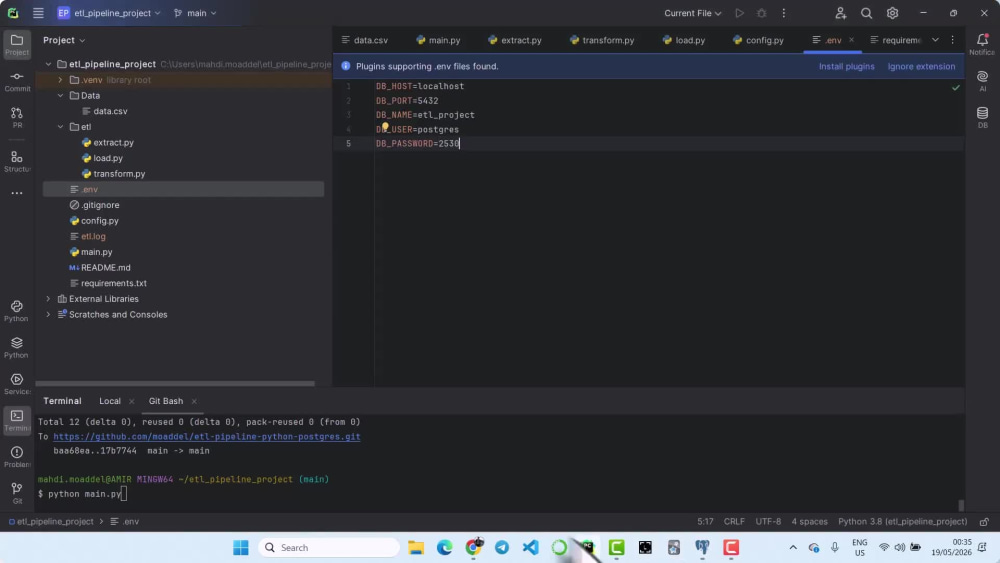Switch to load.py editor tab
1000x563 pixels.
tap(684, 40)
